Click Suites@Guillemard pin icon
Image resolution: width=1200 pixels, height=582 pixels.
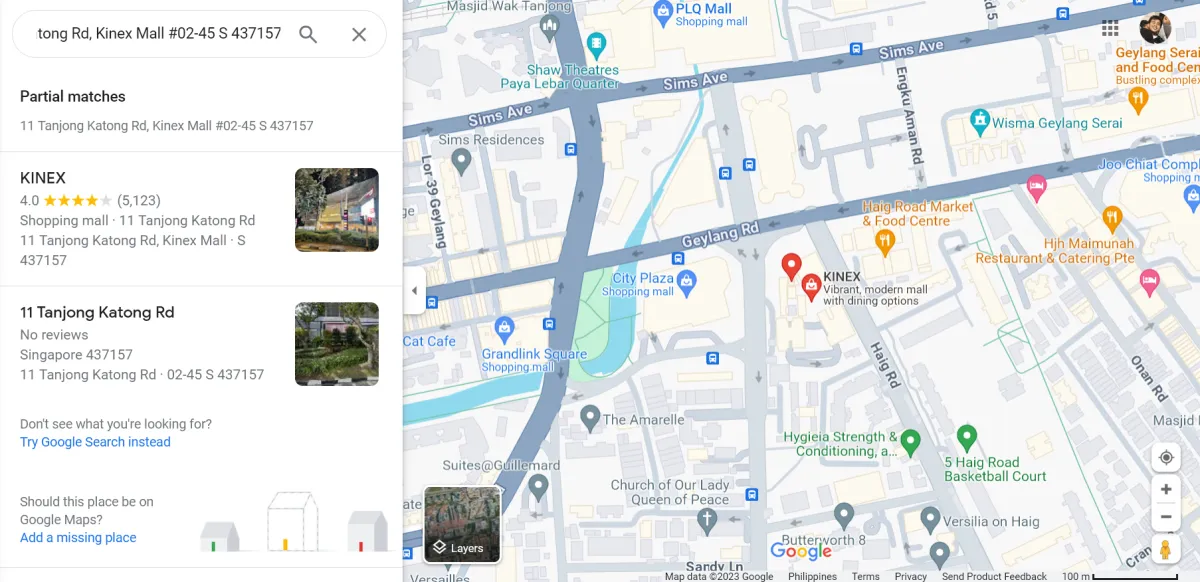538,487
